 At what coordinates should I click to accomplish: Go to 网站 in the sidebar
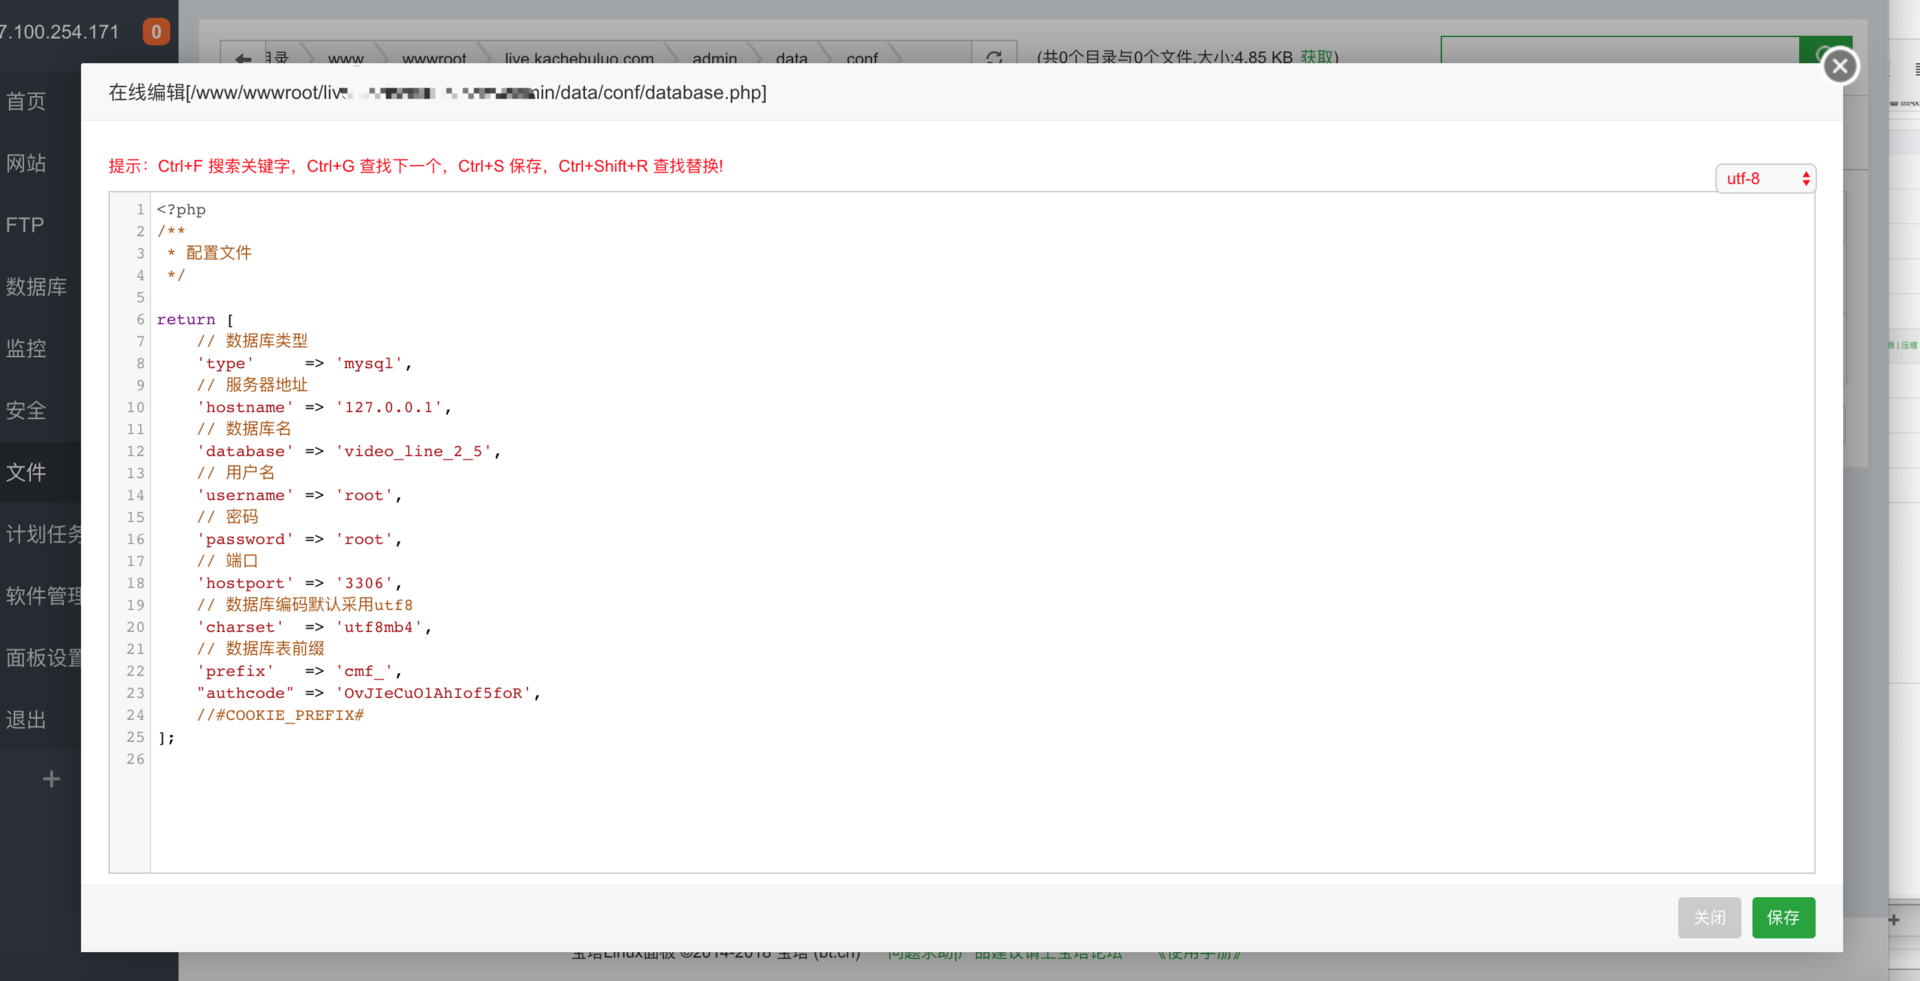click(27, 163)
